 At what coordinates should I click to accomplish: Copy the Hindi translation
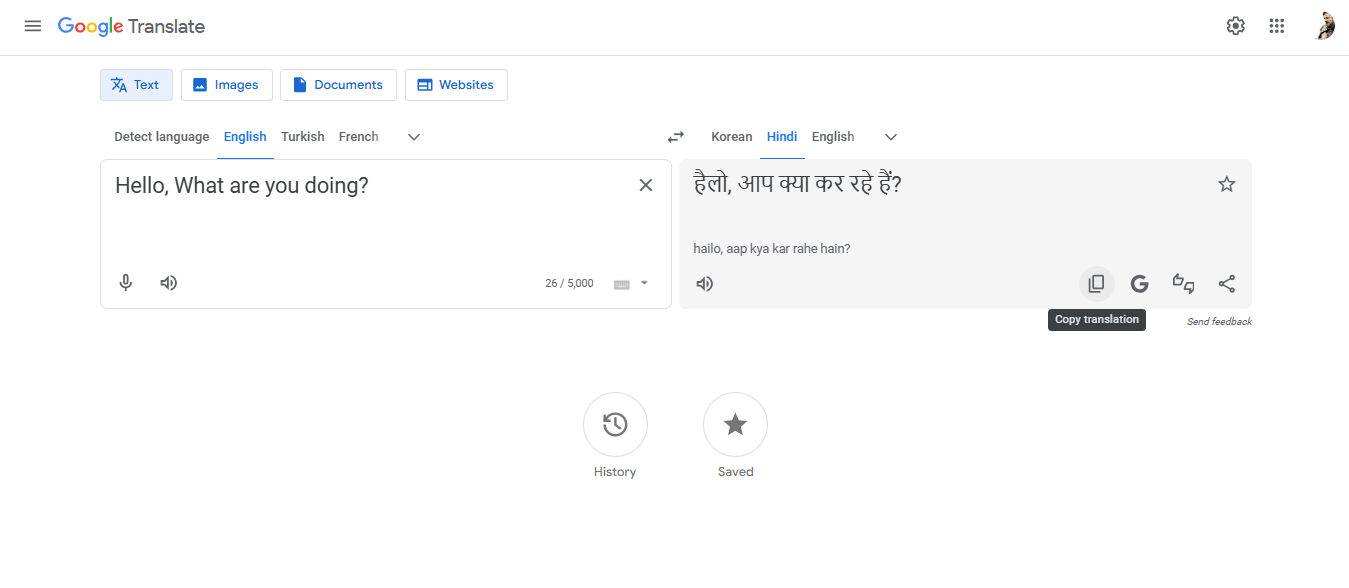click(x=1096, y=283)
